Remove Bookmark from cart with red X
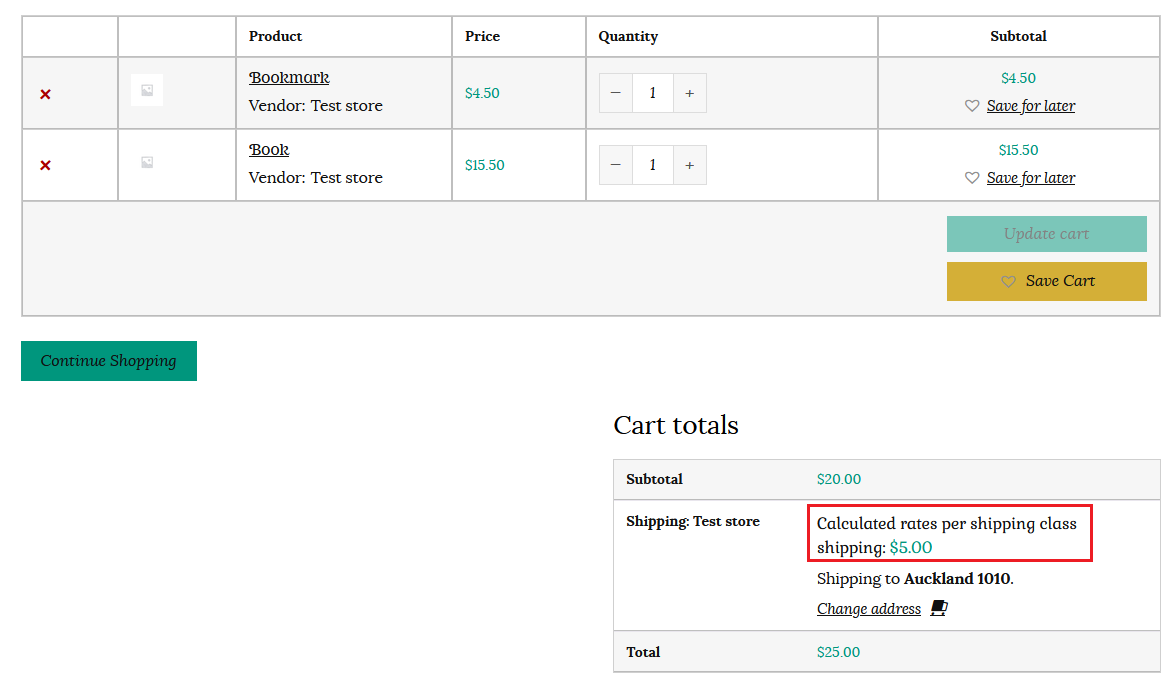Viewport: 1173px width, 679px height. pos(46,94)
